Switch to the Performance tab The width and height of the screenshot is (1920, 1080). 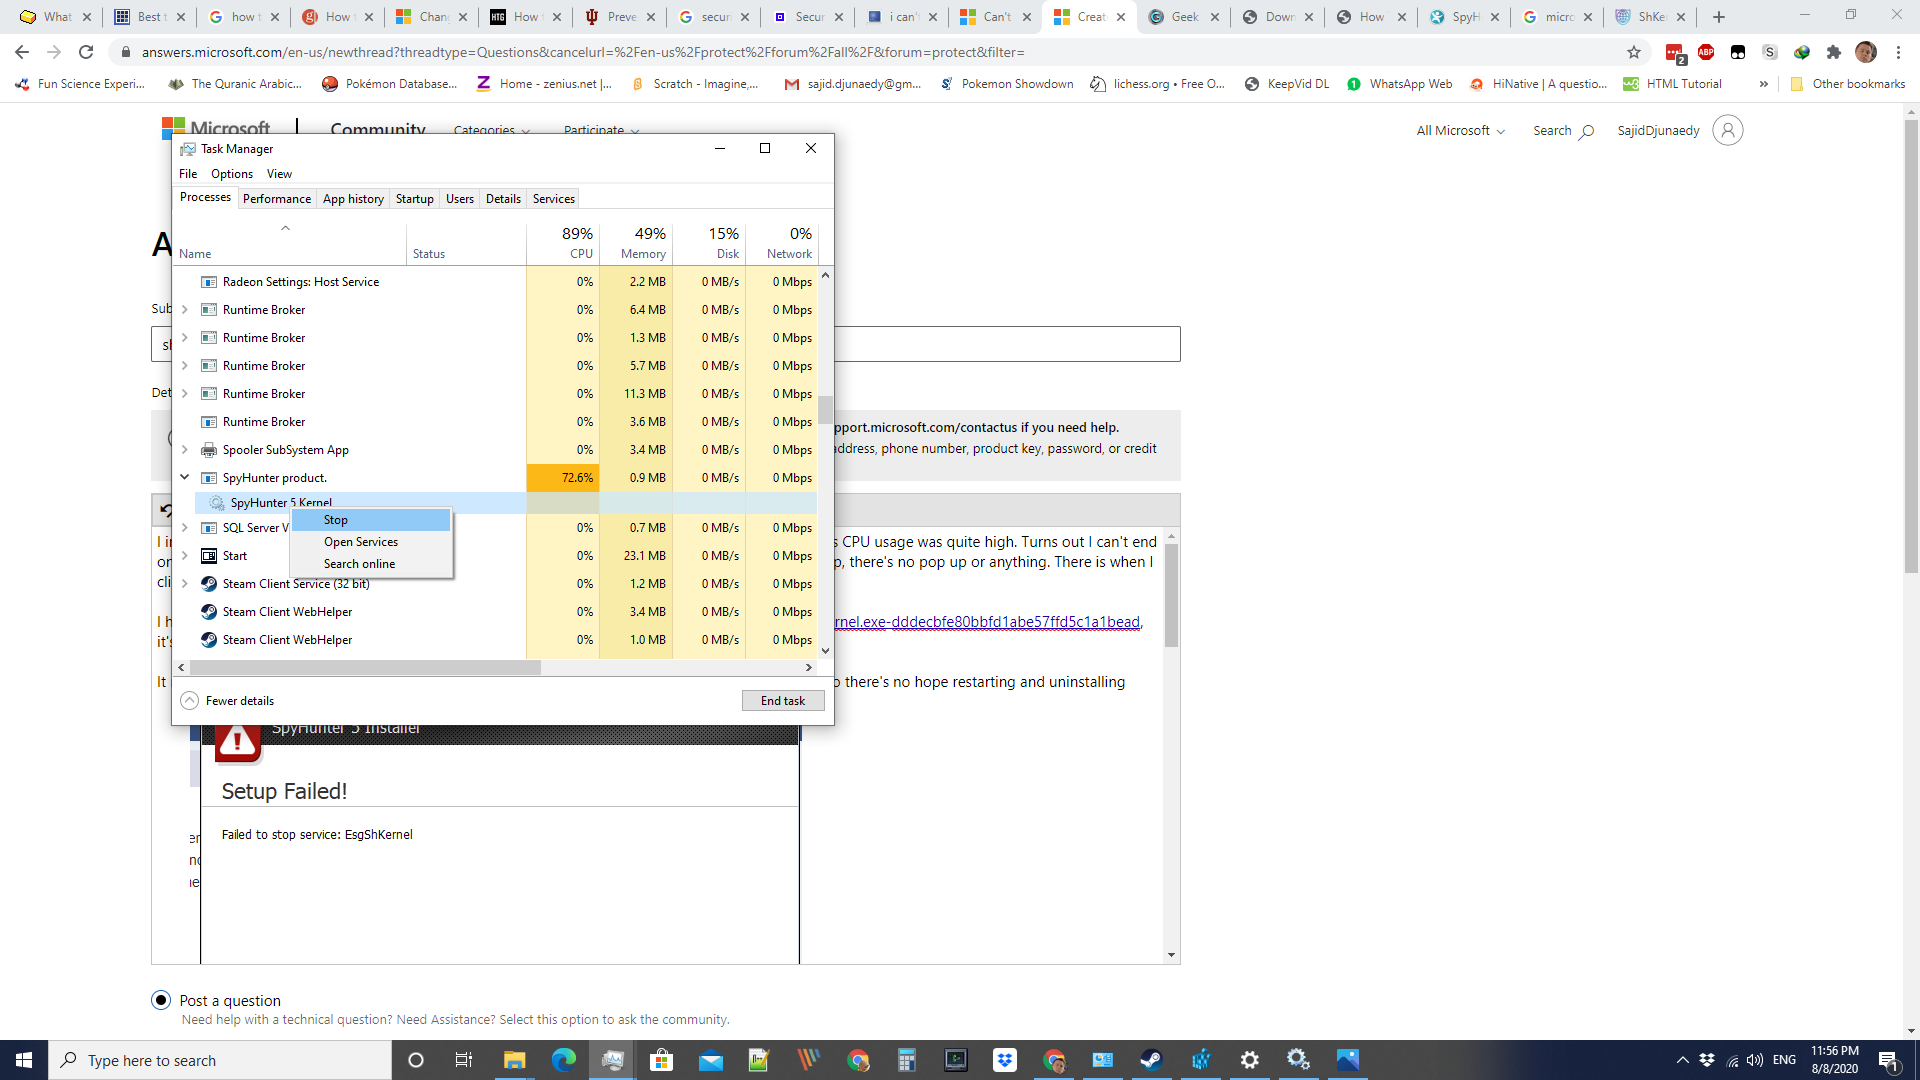[277, 199]
